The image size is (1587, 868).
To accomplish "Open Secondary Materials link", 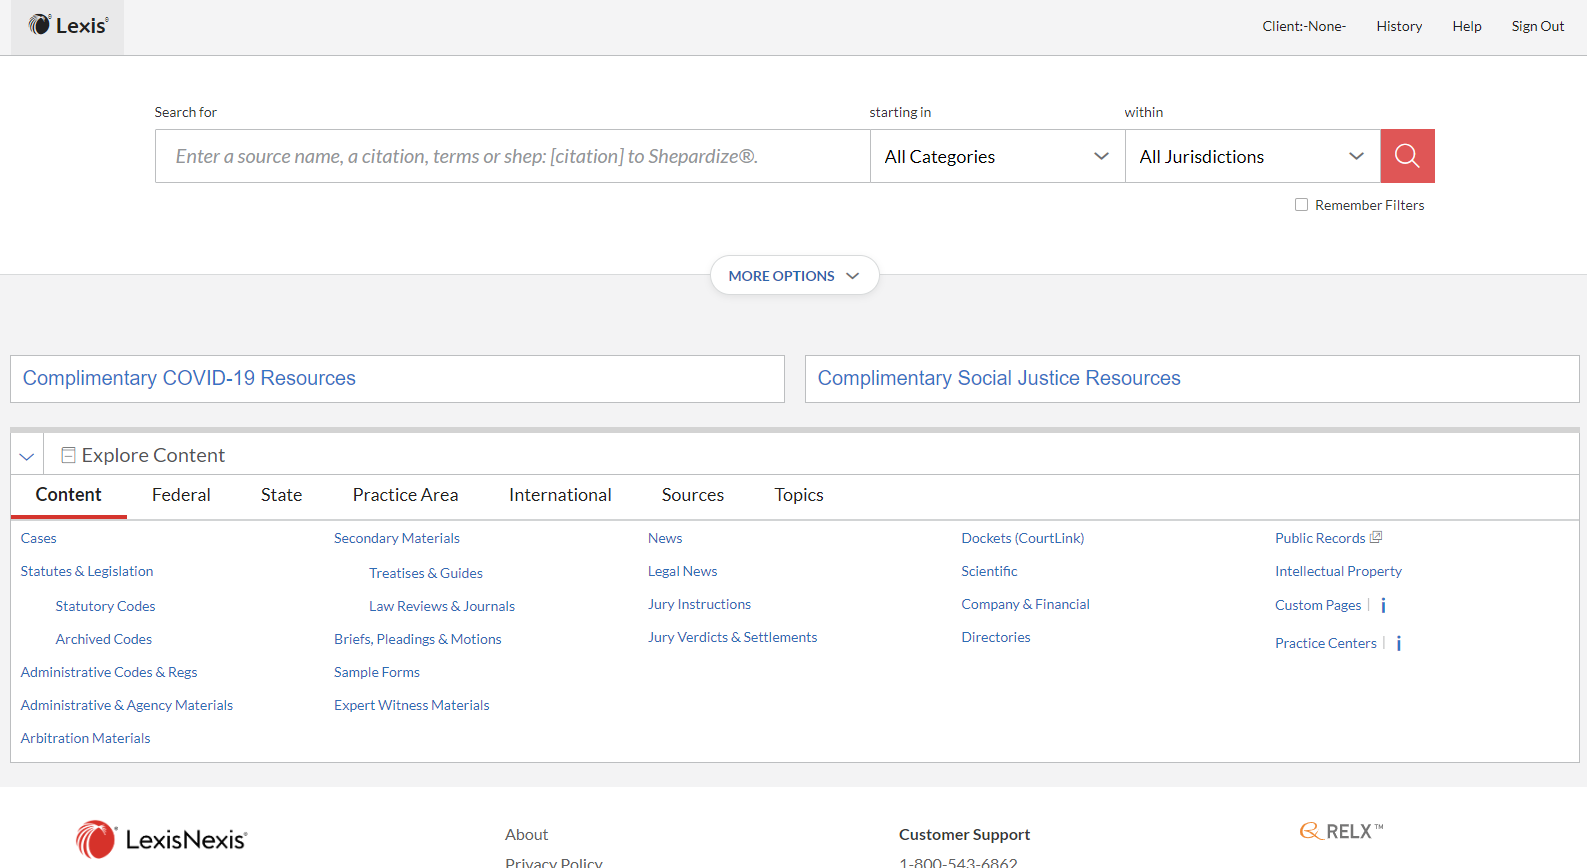I will [x=397, y=538].
